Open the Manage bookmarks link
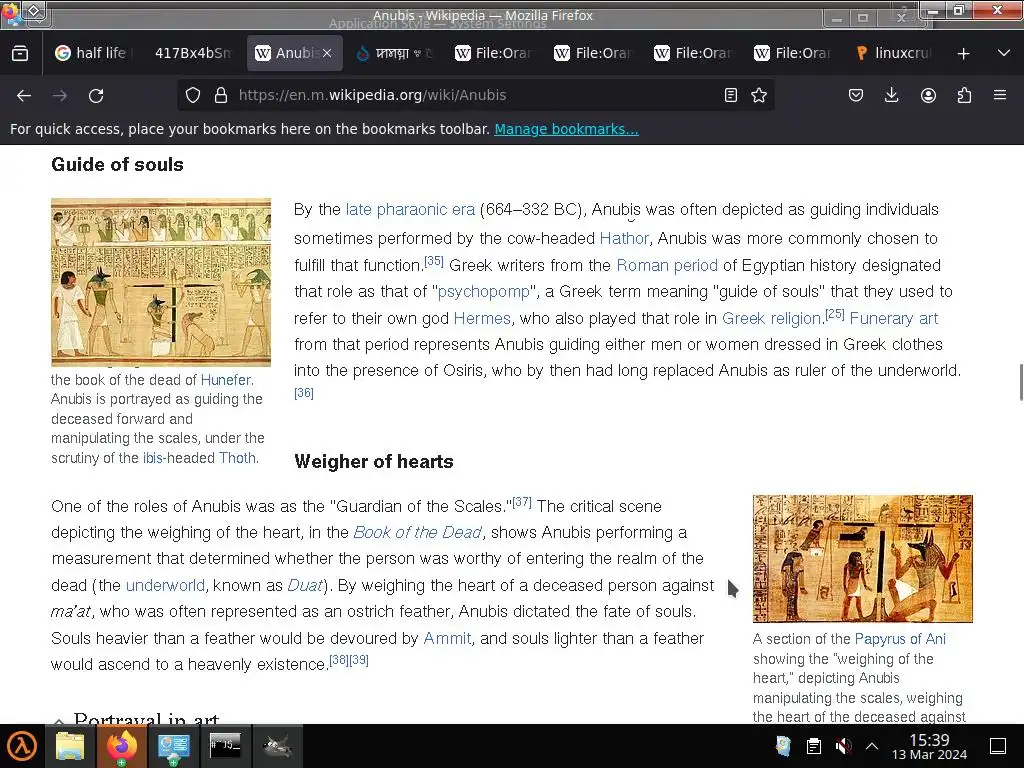 pos(566,129)
